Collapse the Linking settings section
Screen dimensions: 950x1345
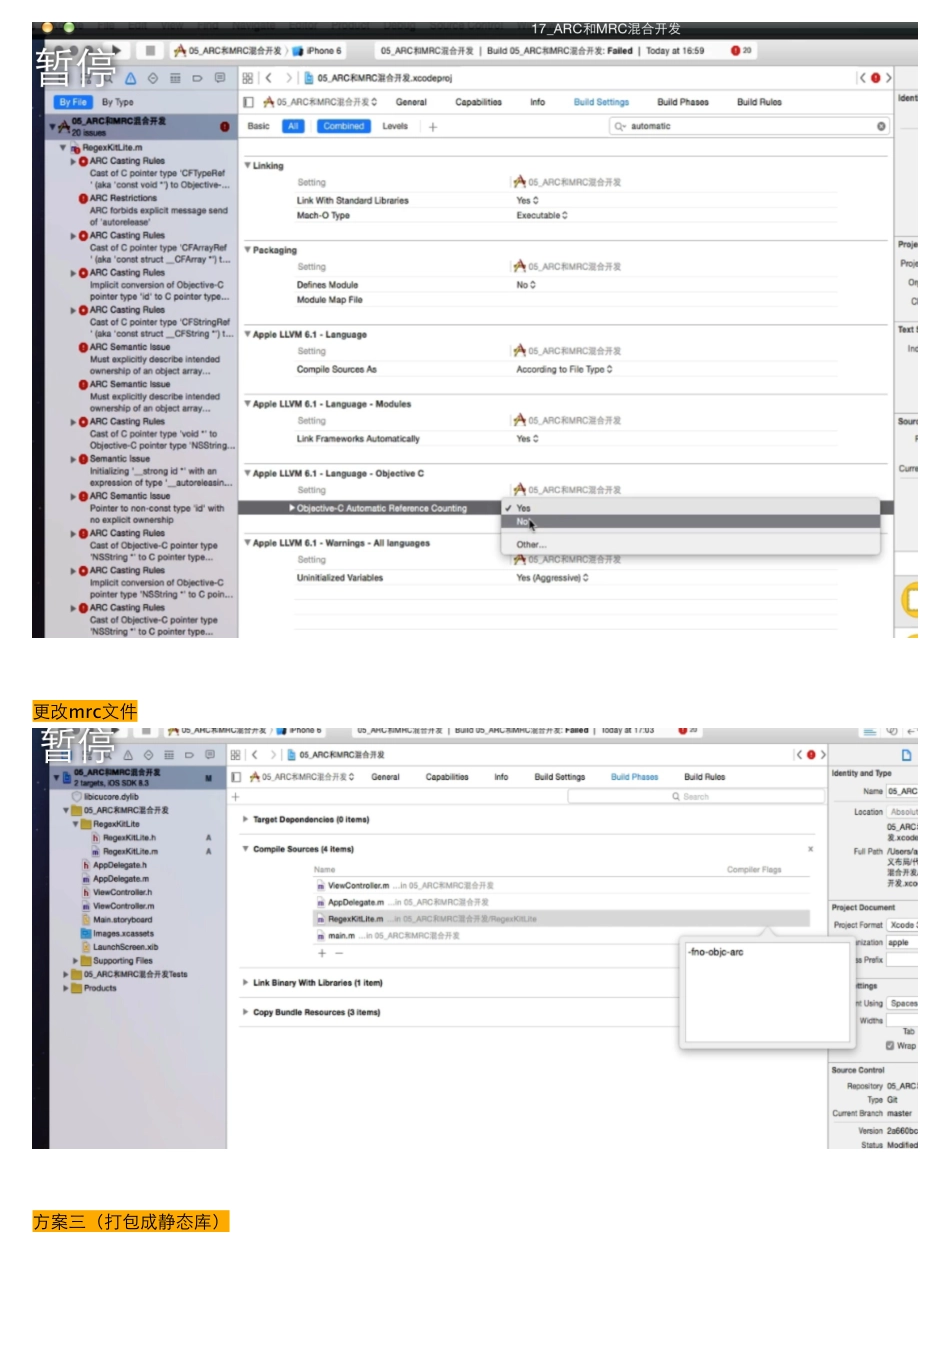click(x=248, y=166)
